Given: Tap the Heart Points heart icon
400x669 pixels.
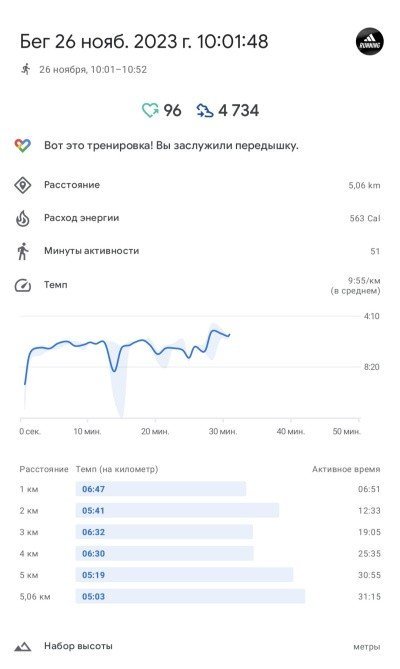Looking at the screenshot, I should coord(150,111).
